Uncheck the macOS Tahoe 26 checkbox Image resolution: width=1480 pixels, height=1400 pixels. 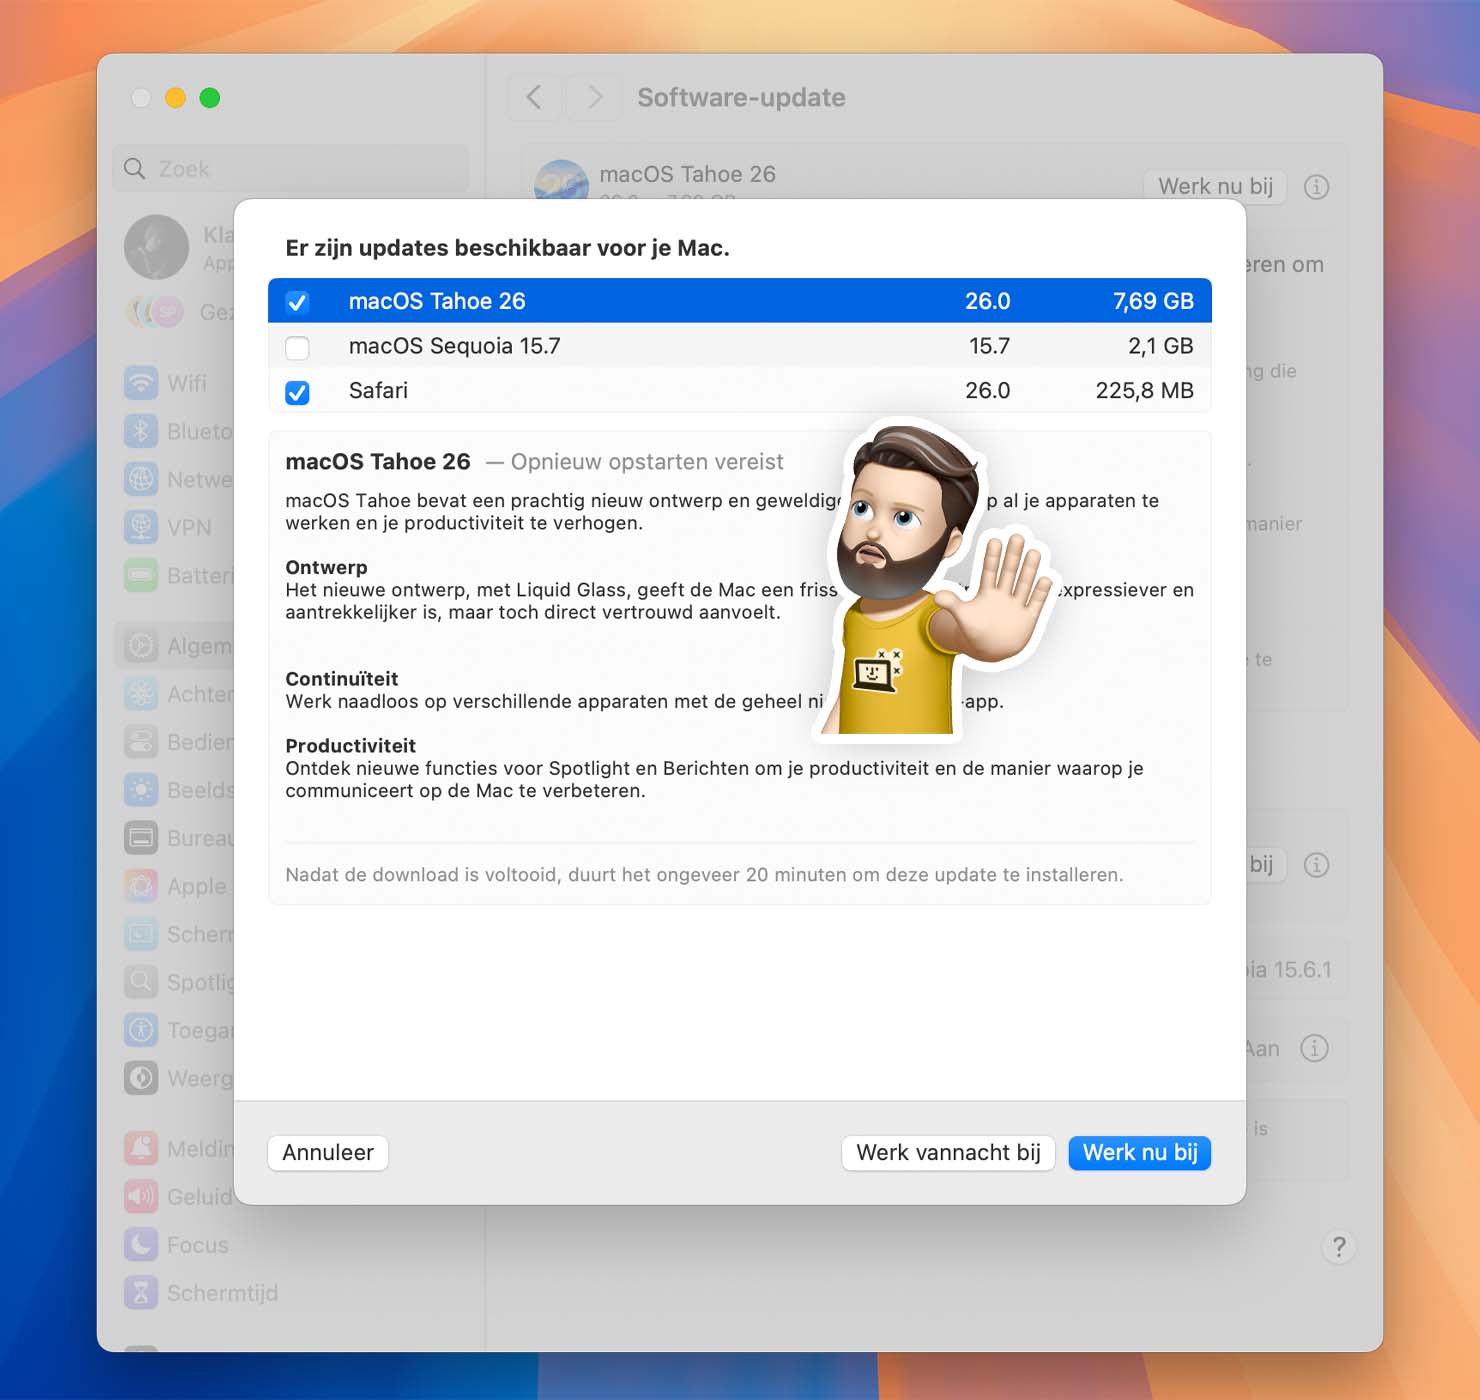click(x=297, y=302)
